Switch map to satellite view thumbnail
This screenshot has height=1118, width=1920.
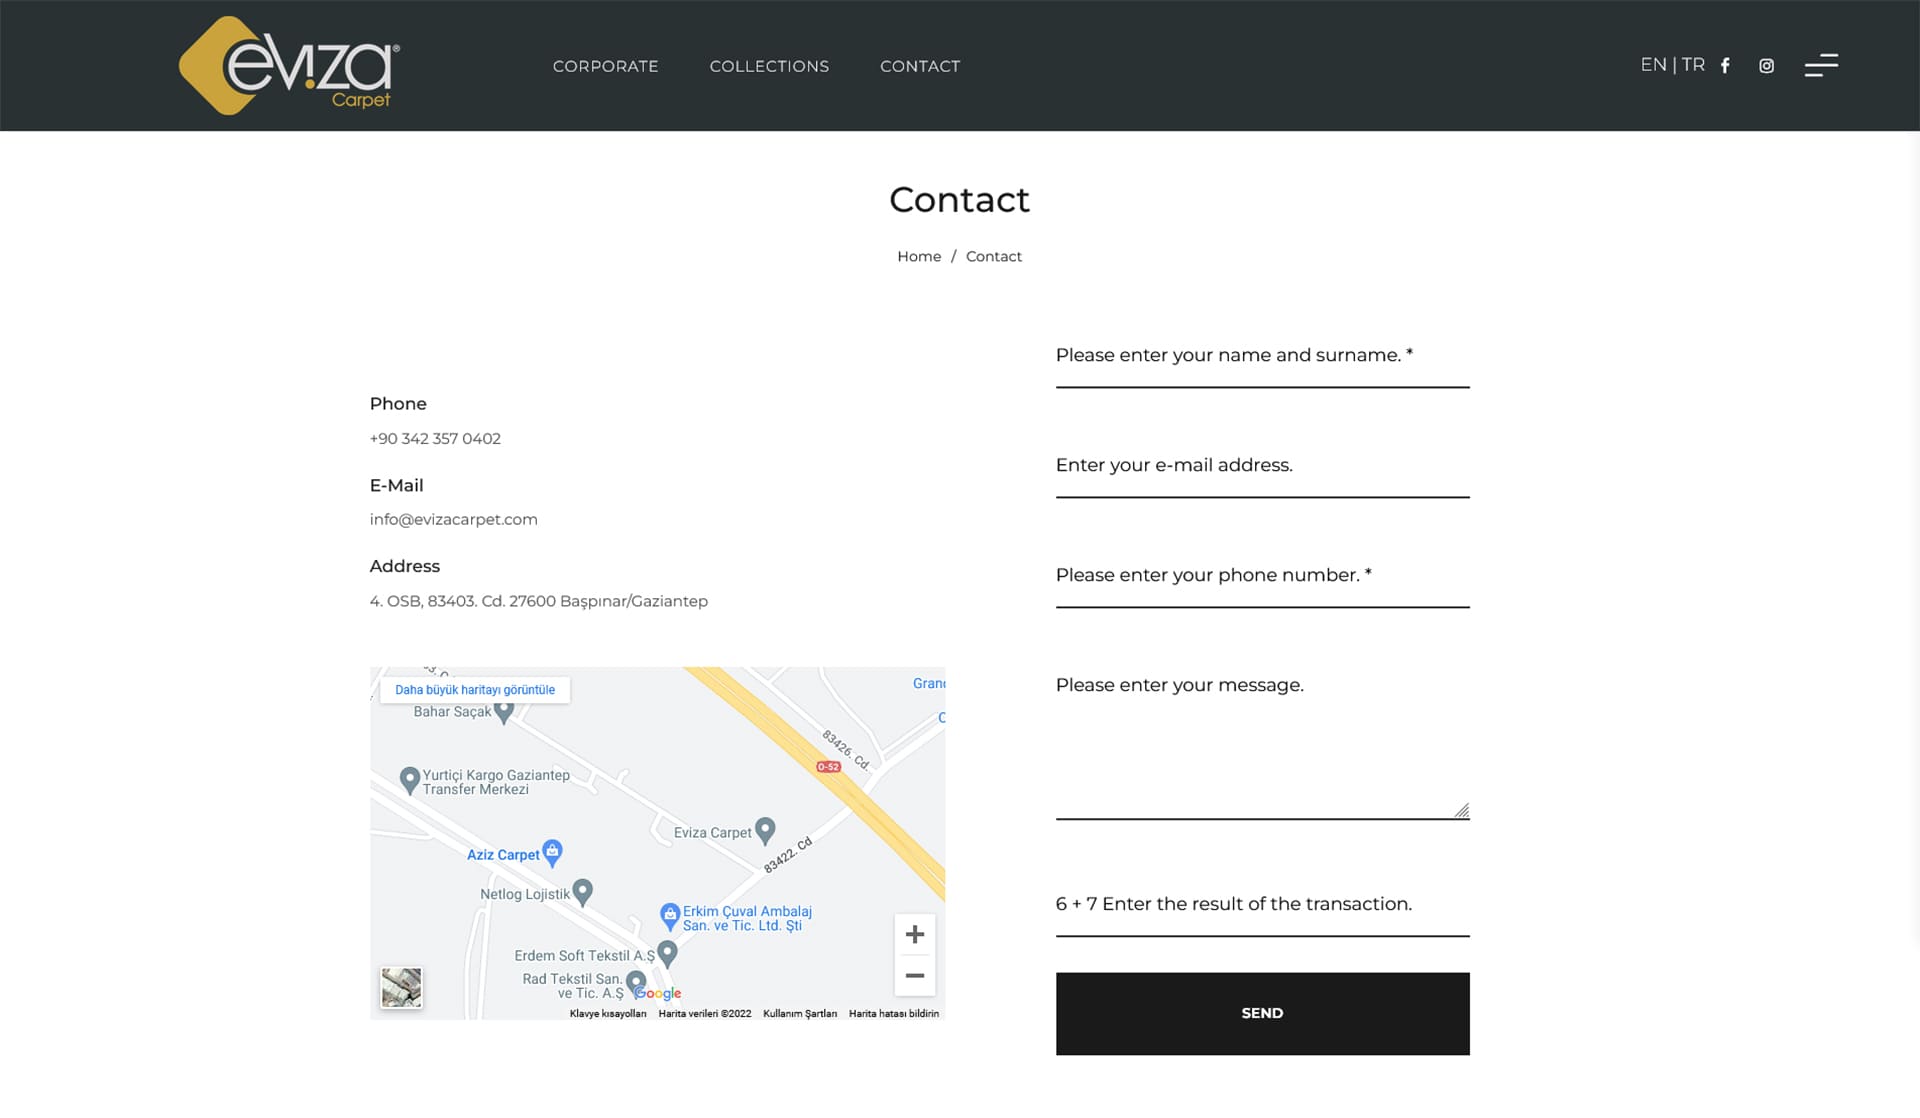click(401, 988)
